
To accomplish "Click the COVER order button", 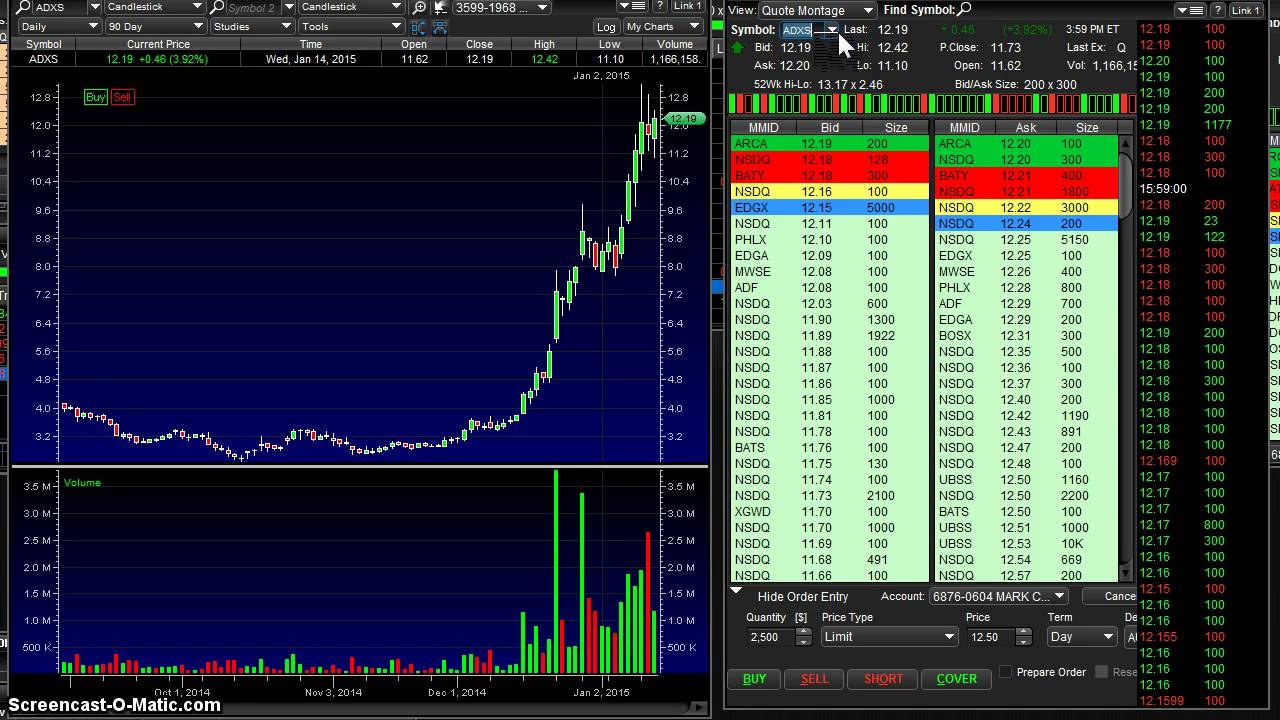I will tap(957, 679).
